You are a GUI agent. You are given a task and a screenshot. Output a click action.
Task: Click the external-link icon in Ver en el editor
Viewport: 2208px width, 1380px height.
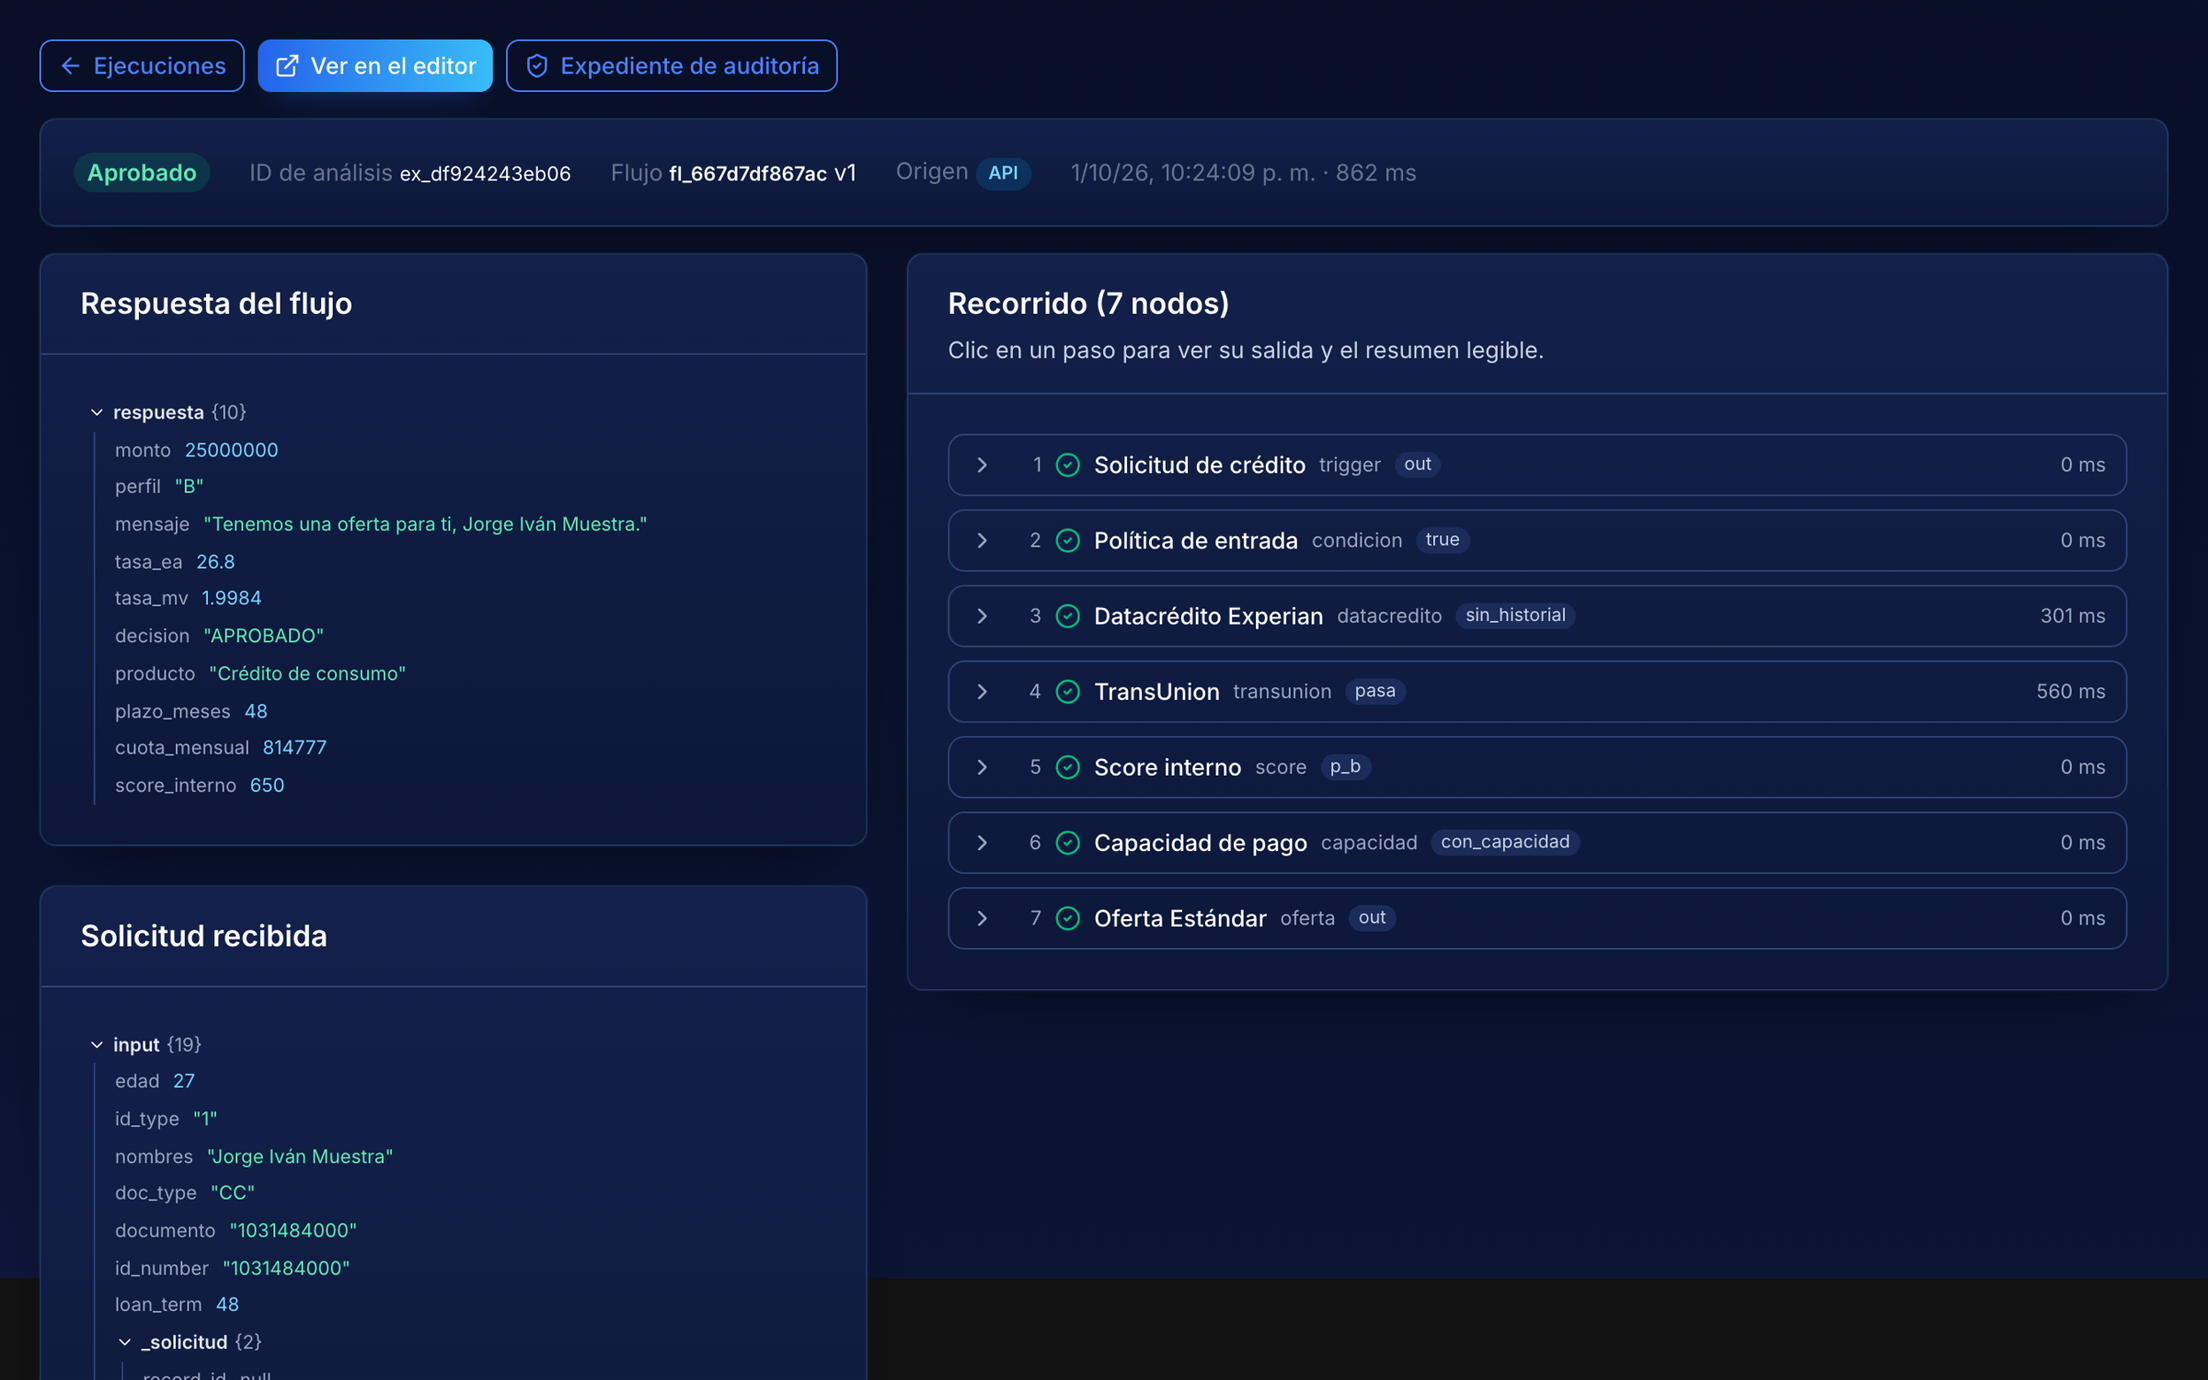[287, 66]
